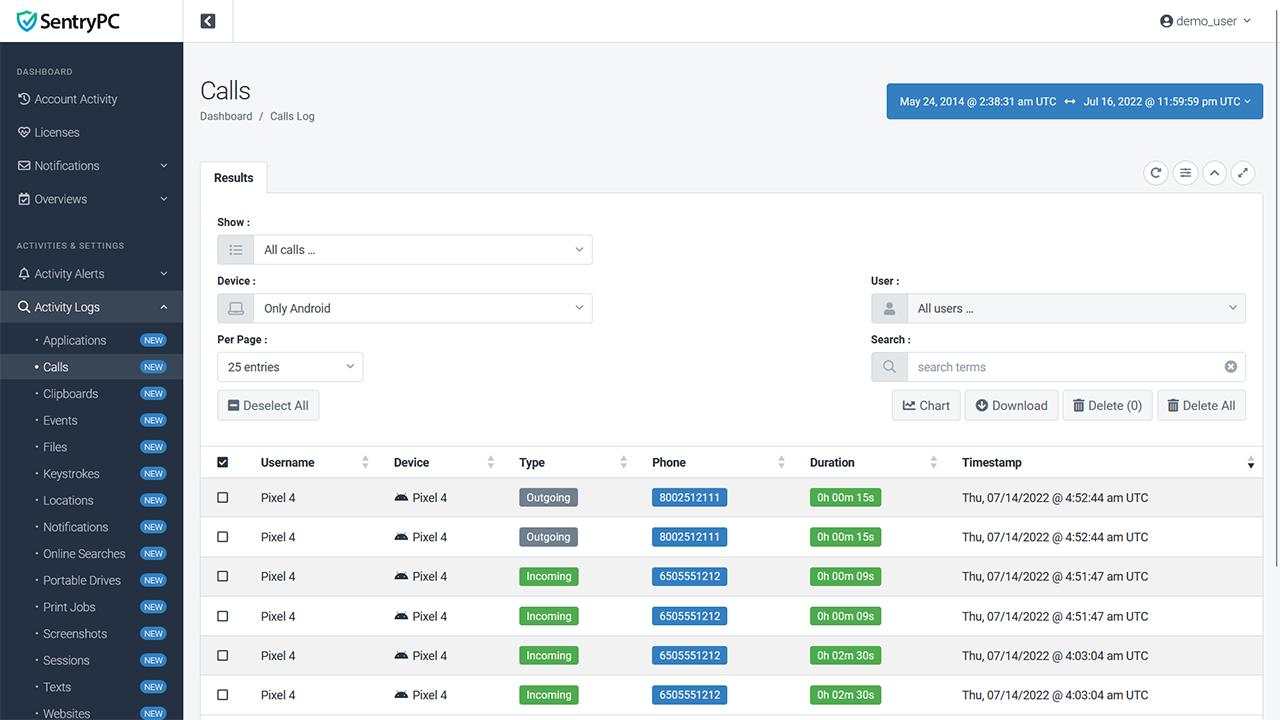The height and width of the screenshot is (720, 1280).
Task: Sort by Device column arrows
Action: coord(491,462)
